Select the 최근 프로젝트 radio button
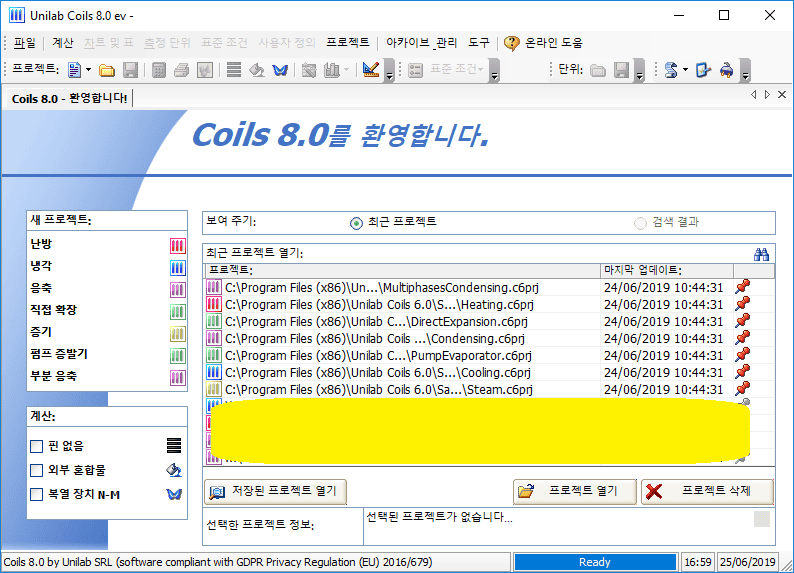794x573 pixels. point(356,223)
